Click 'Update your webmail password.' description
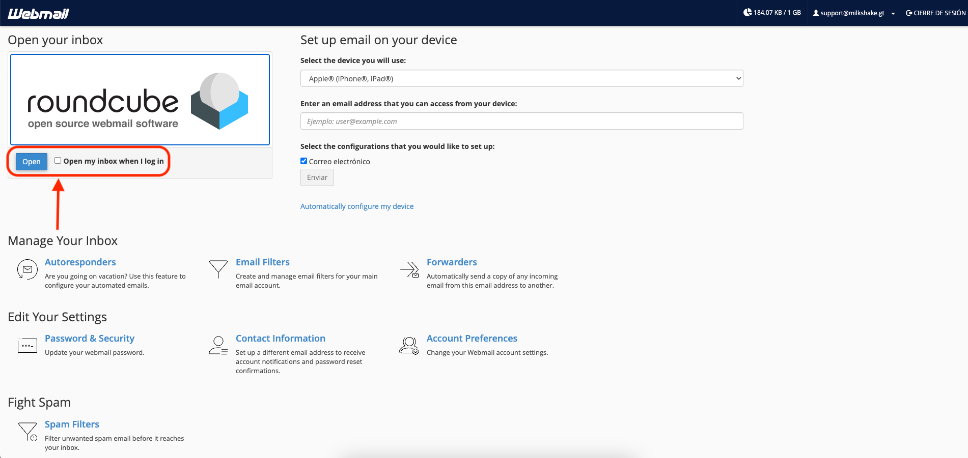968x458 pixels. 94,353
